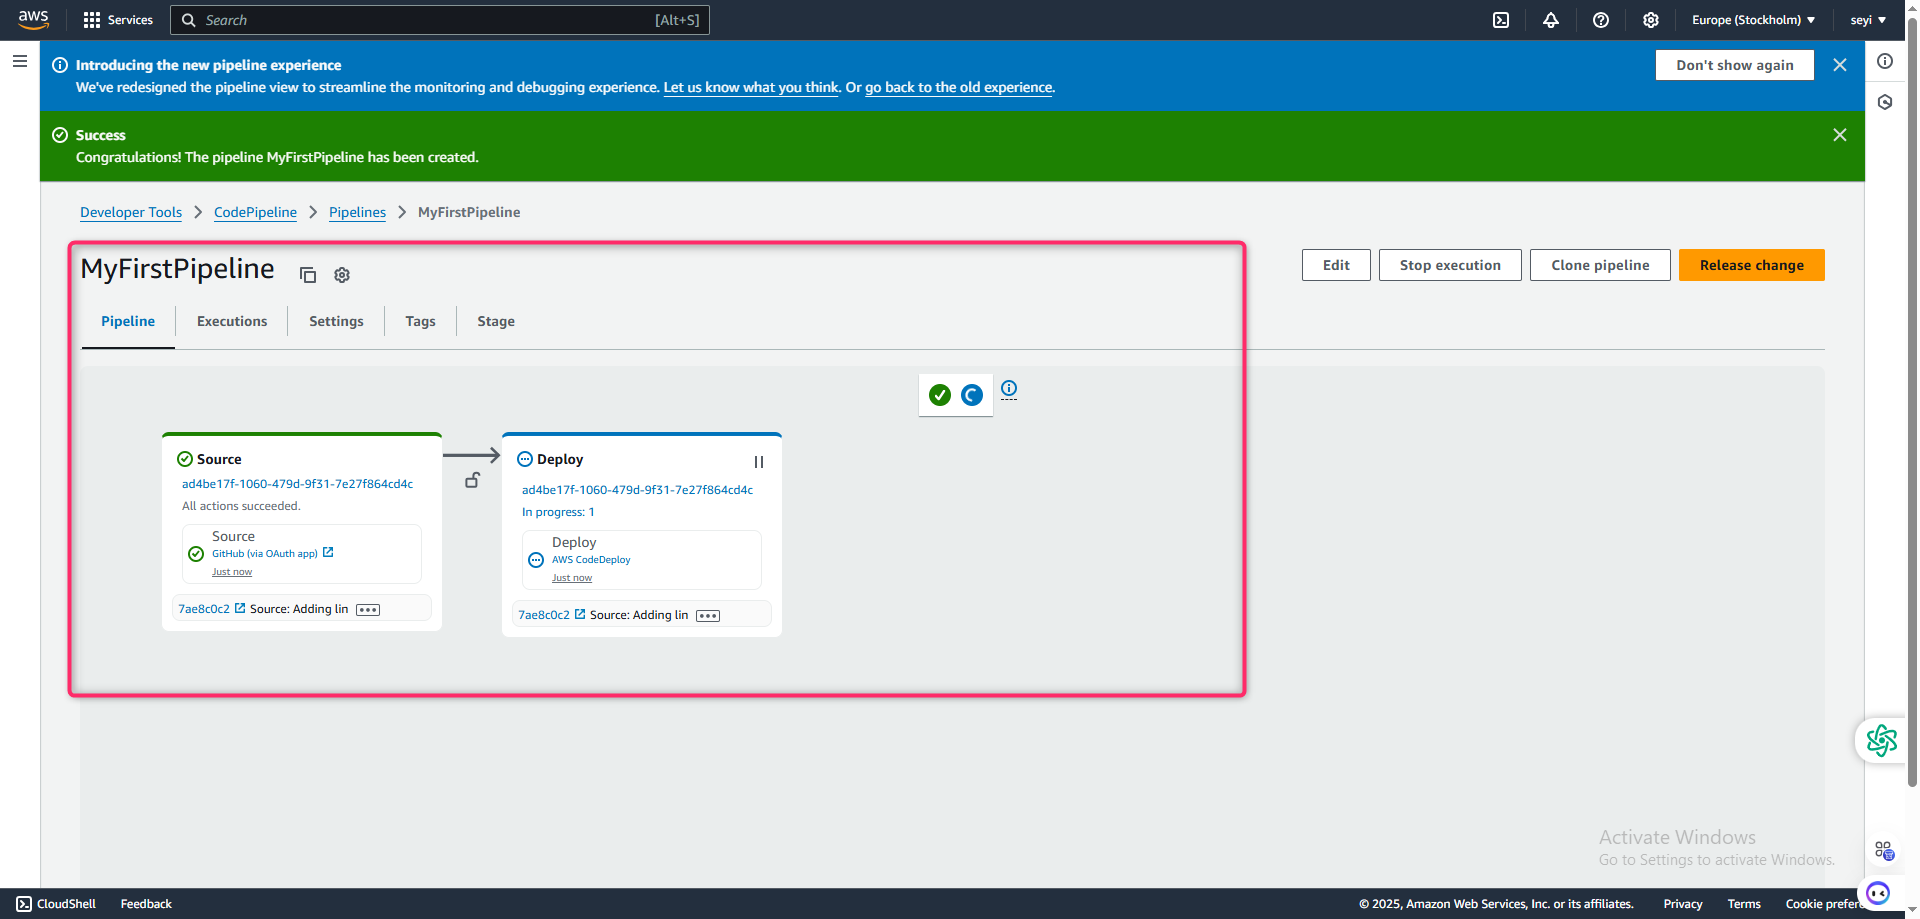Open commit 7ae8c0c2 link in Source stage
Viewport: 1920px width, 919px height.
[x=204, y=609]
